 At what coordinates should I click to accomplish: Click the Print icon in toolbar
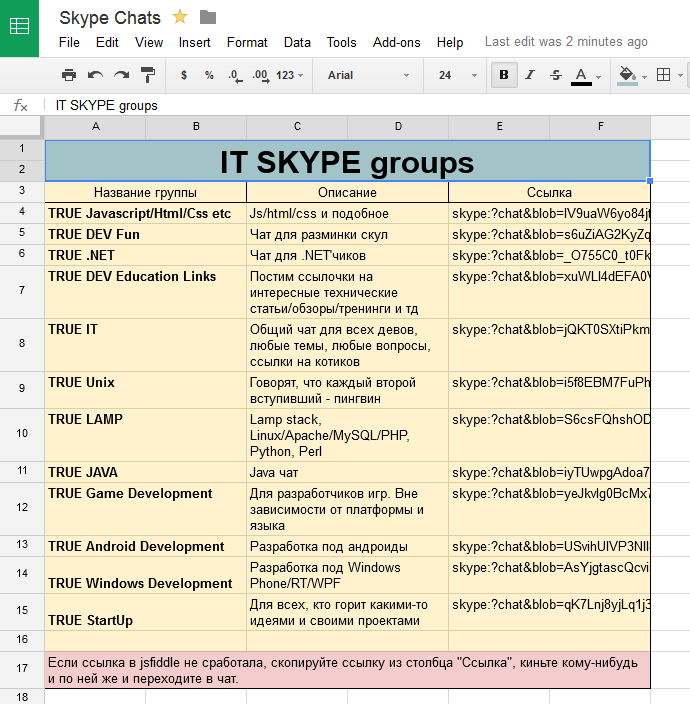point(69,75)
